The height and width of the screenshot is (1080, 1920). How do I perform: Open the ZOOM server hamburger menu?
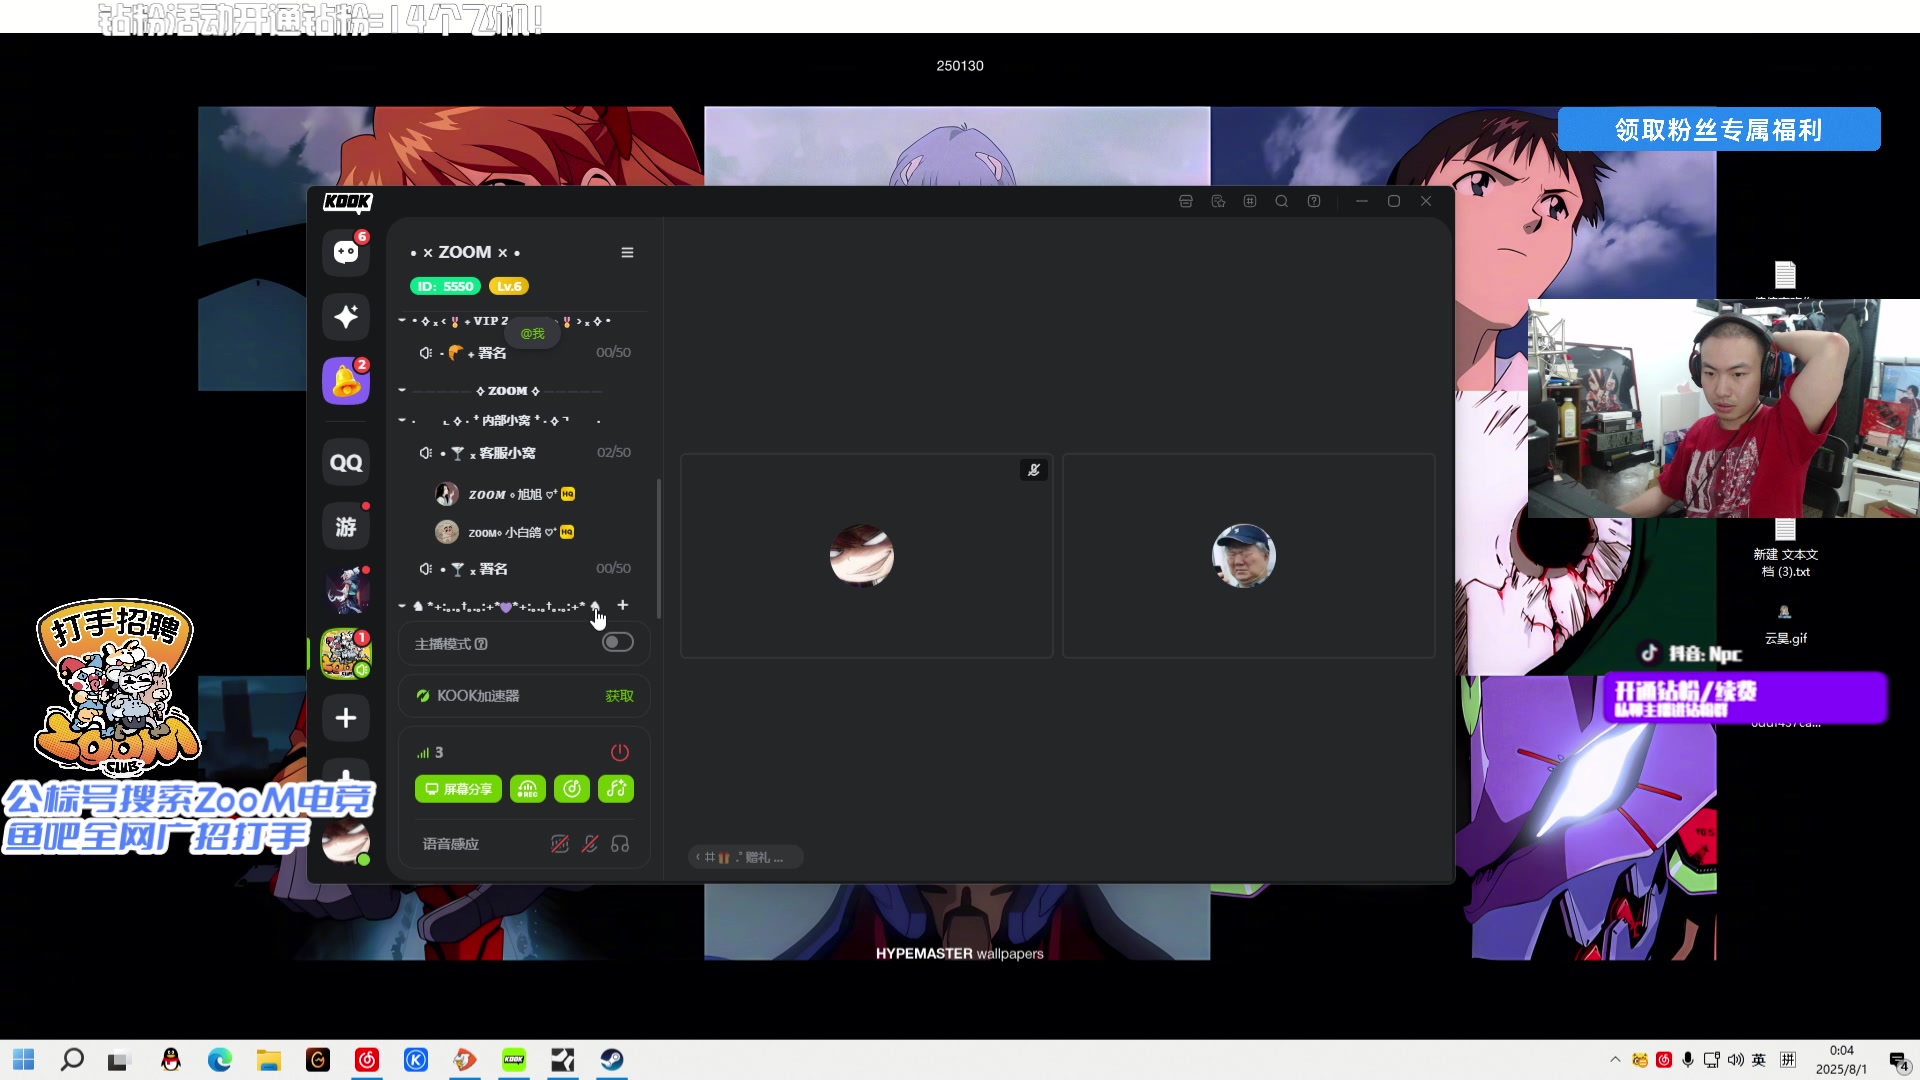point(627,252)
